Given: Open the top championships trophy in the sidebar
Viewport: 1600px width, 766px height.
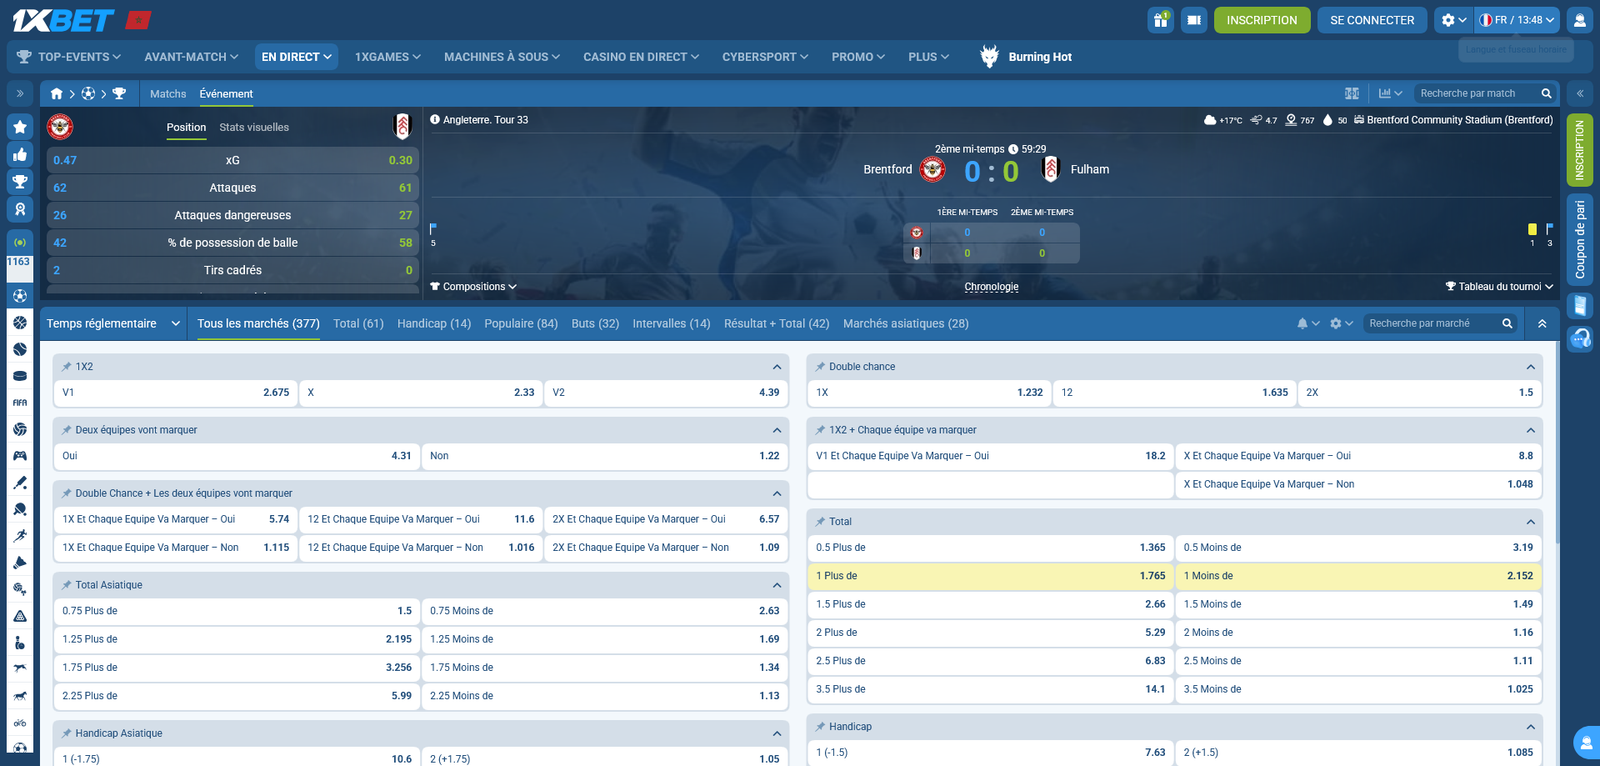Looking at the screenshot, I should coord(20,182).
